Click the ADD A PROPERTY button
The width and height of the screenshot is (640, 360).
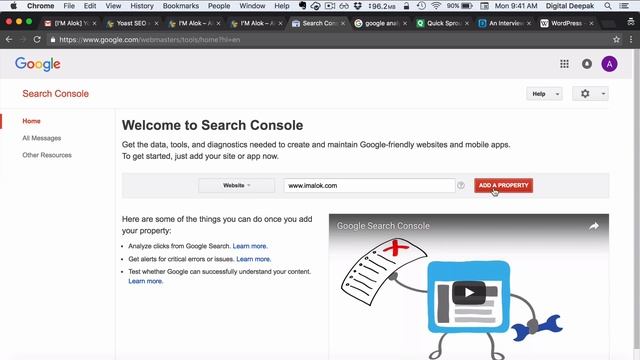[504, 185]
